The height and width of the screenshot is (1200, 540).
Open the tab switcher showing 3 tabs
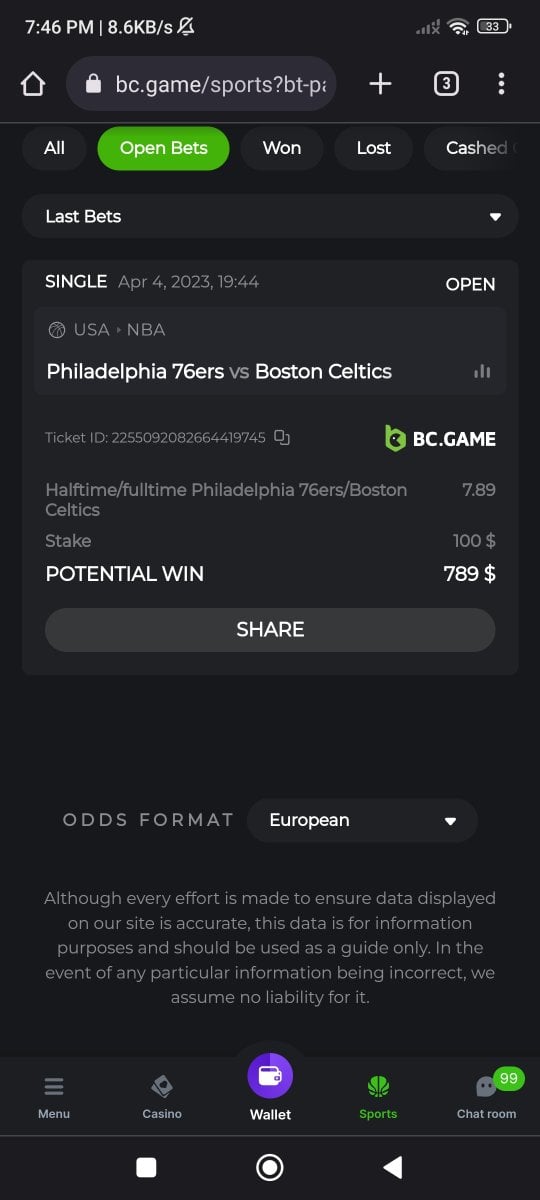tap(446, 84)
